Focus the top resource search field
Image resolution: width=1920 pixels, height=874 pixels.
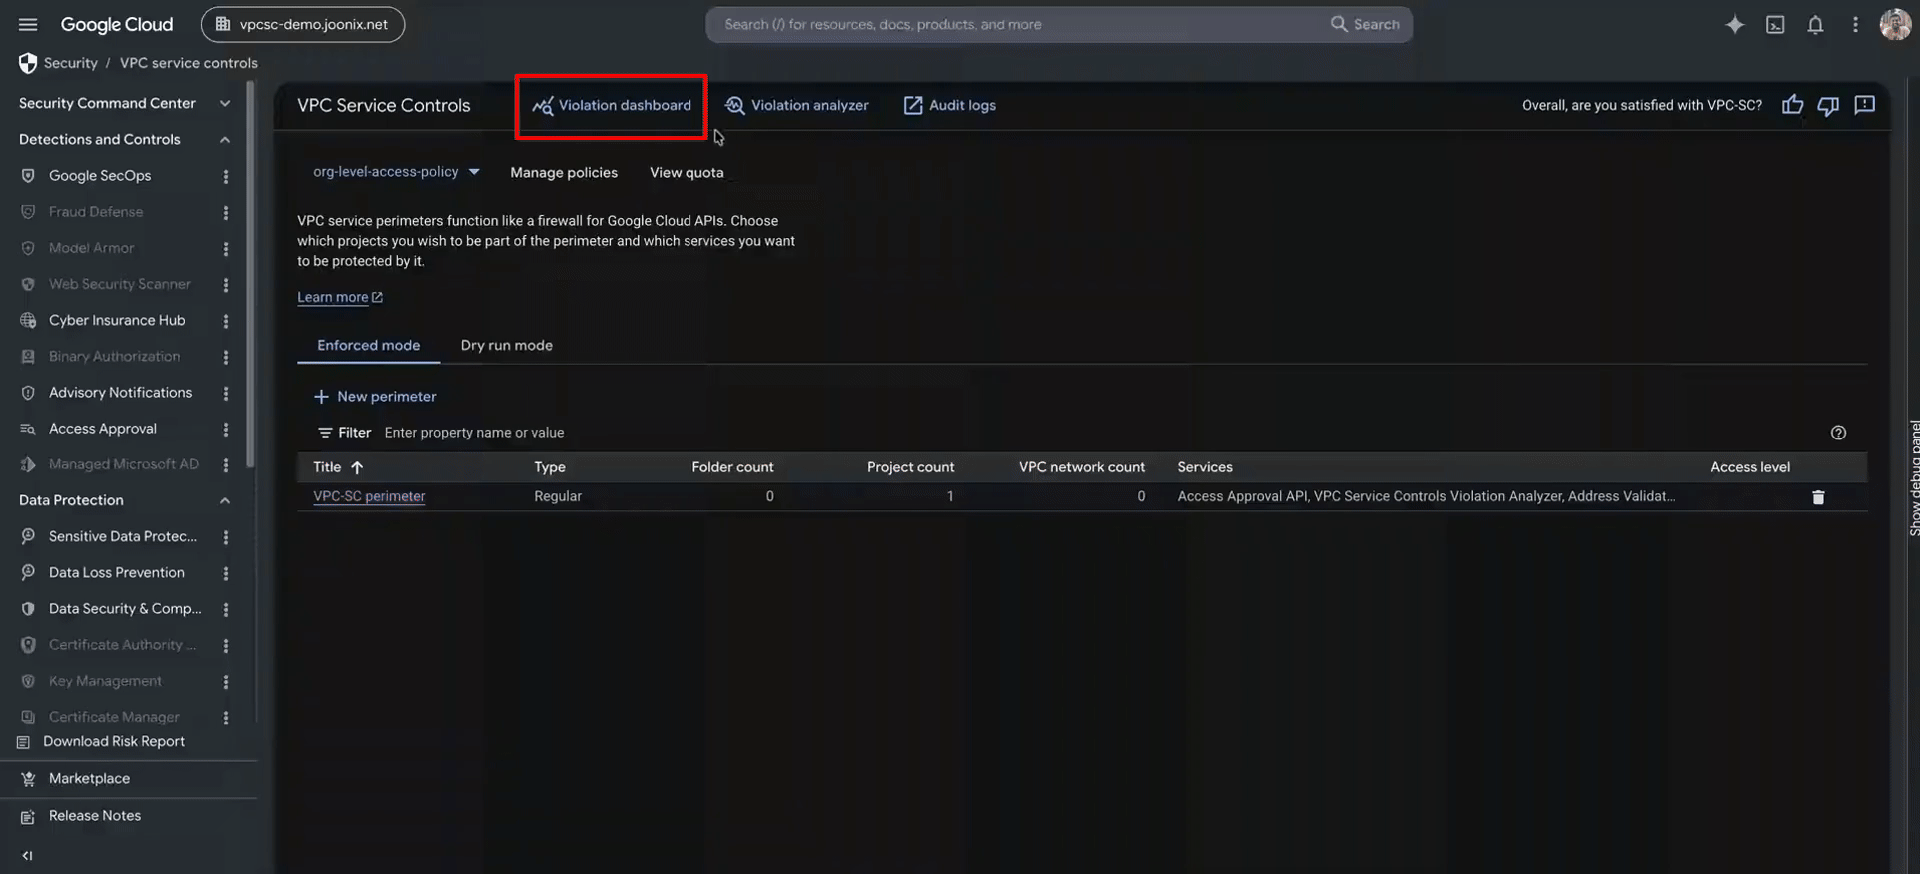(1020, 25)
